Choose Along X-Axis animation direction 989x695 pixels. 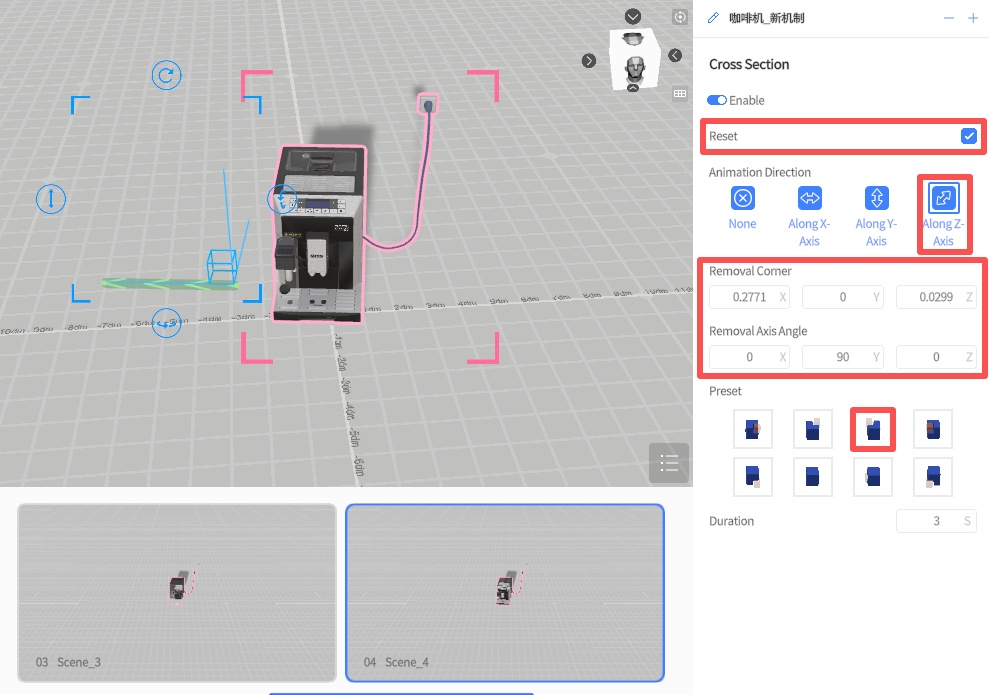point(809,198)
